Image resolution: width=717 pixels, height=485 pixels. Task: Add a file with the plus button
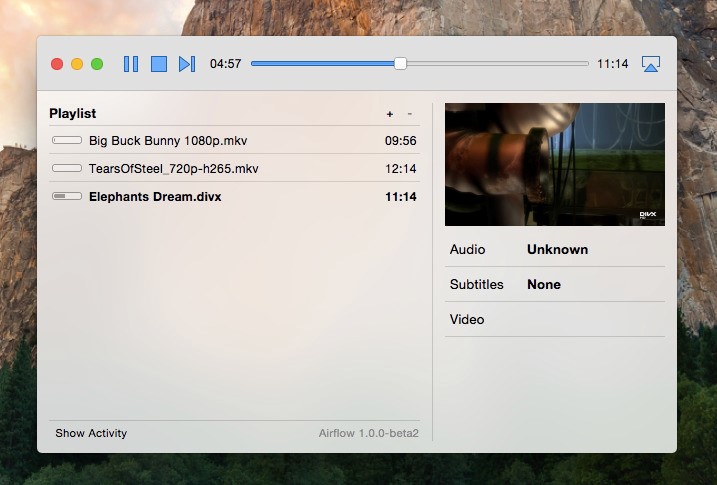click(390, 114)
